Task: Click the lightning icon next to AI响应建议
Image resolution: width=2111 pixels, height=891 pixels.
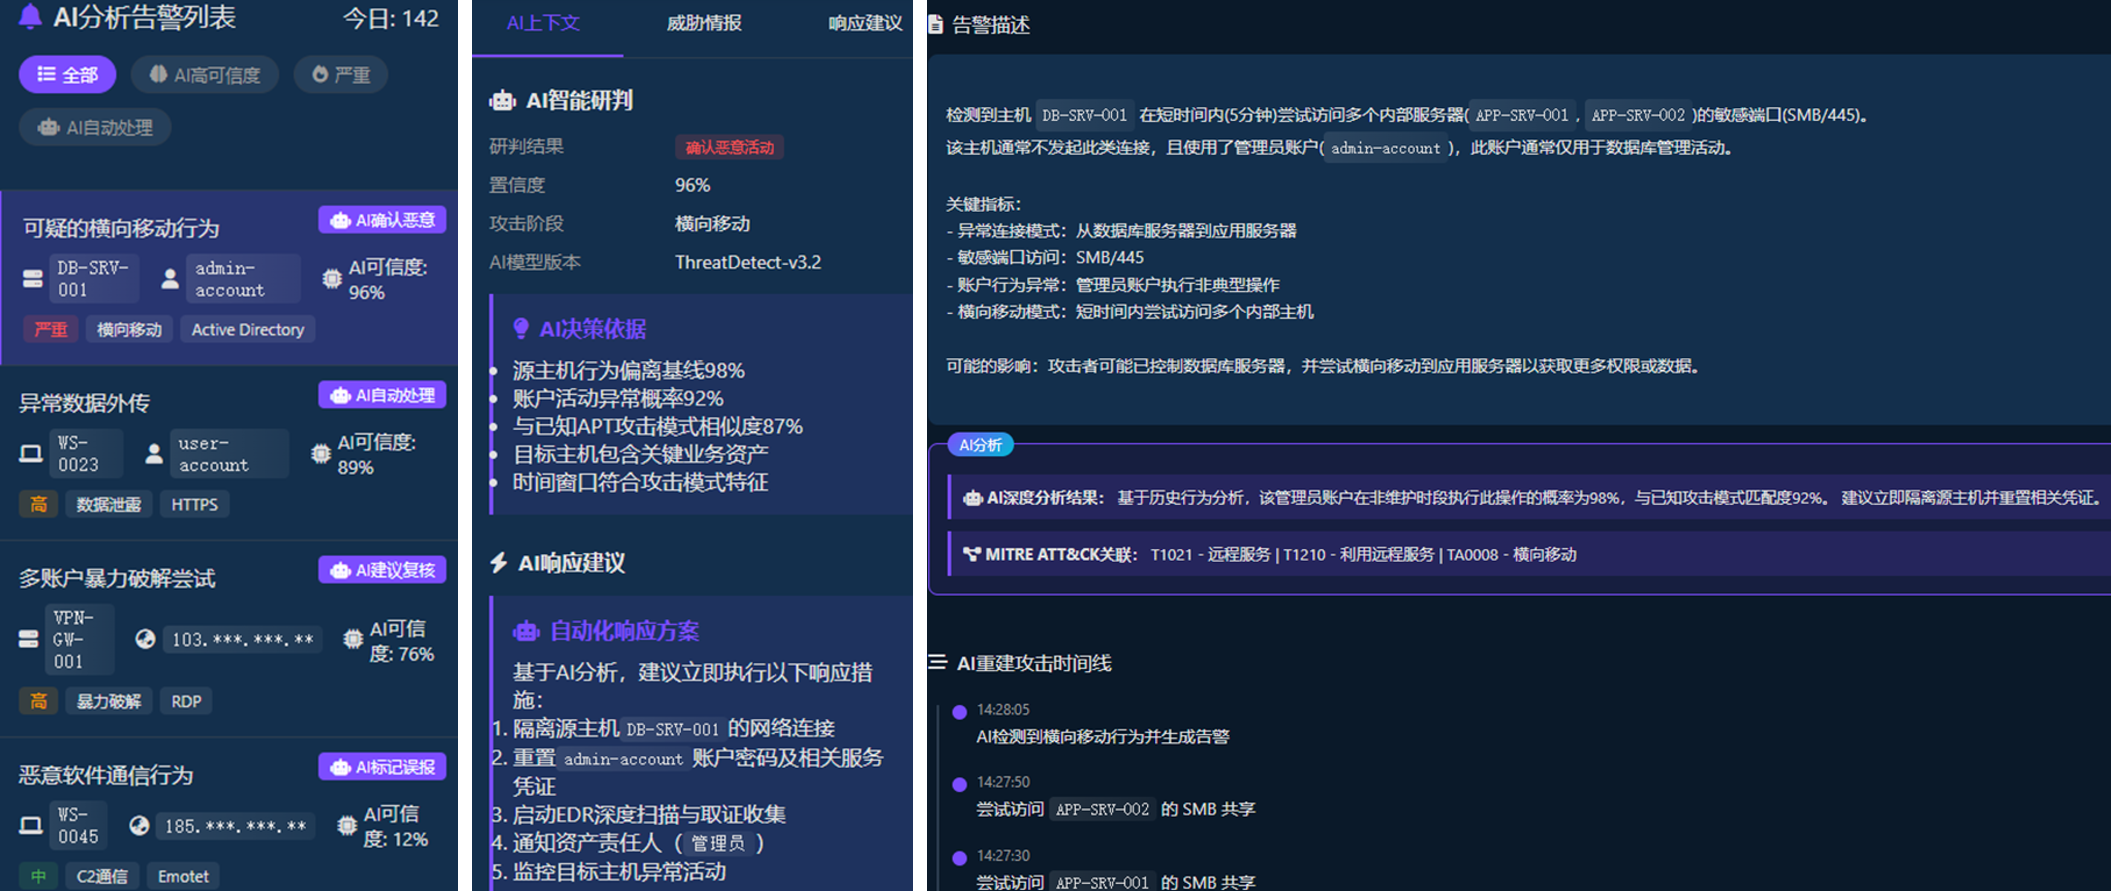Action: [x=499, y=562]
